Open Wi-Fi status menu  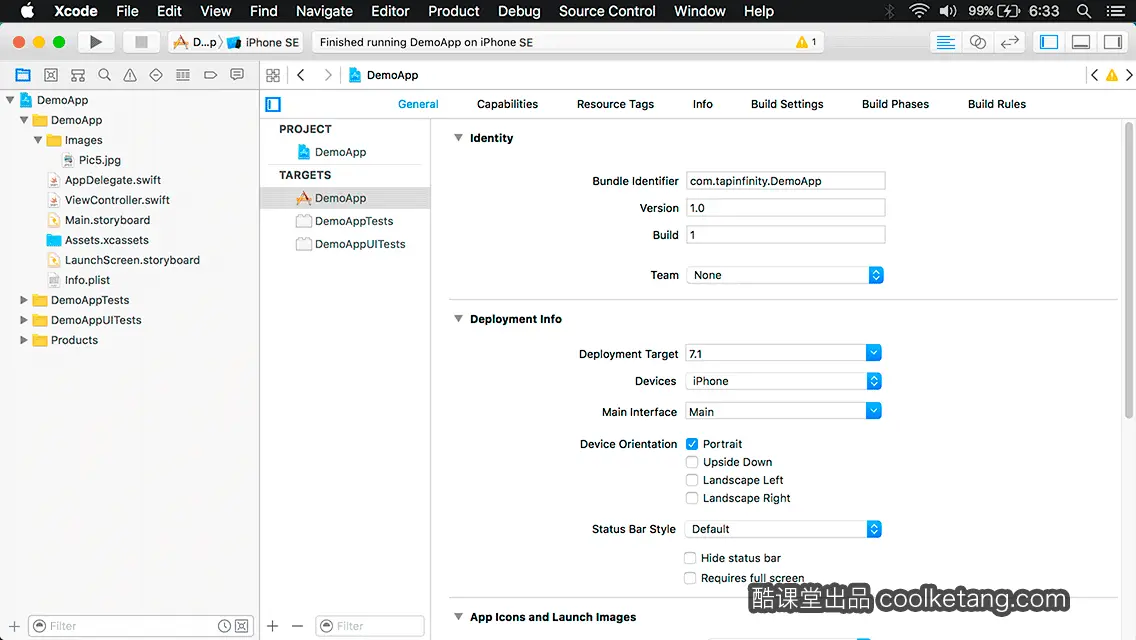[919, 11]
